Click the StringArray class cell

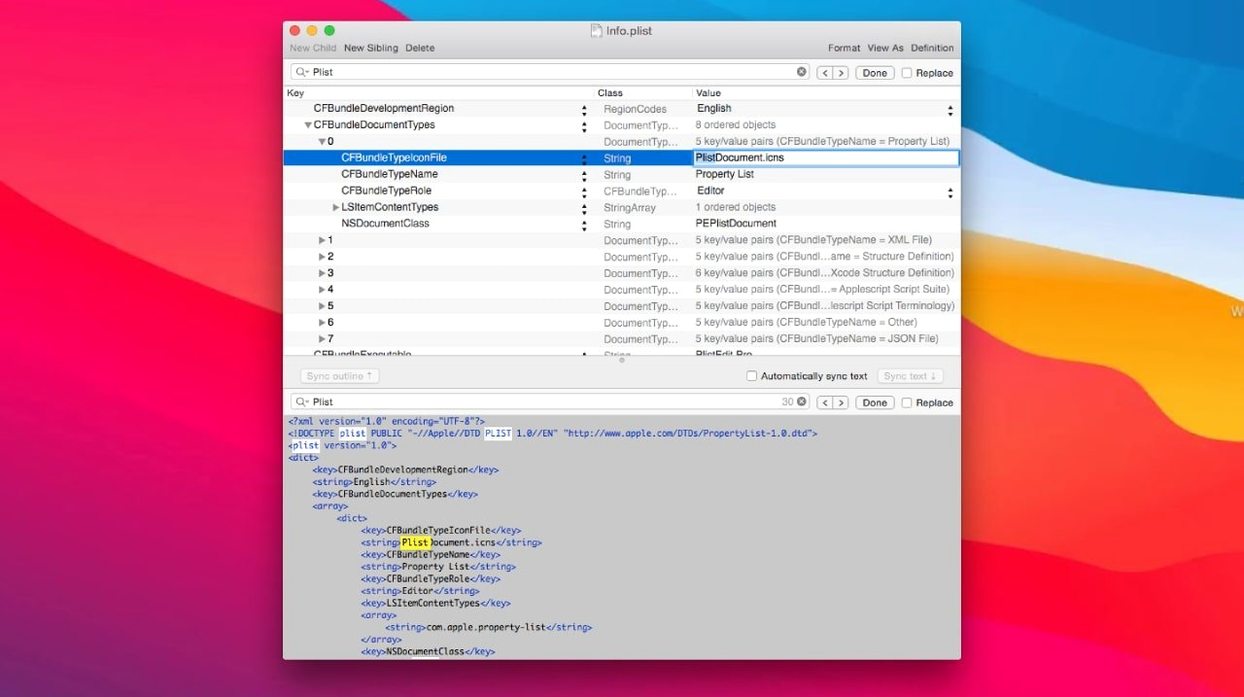click(630, 208)
